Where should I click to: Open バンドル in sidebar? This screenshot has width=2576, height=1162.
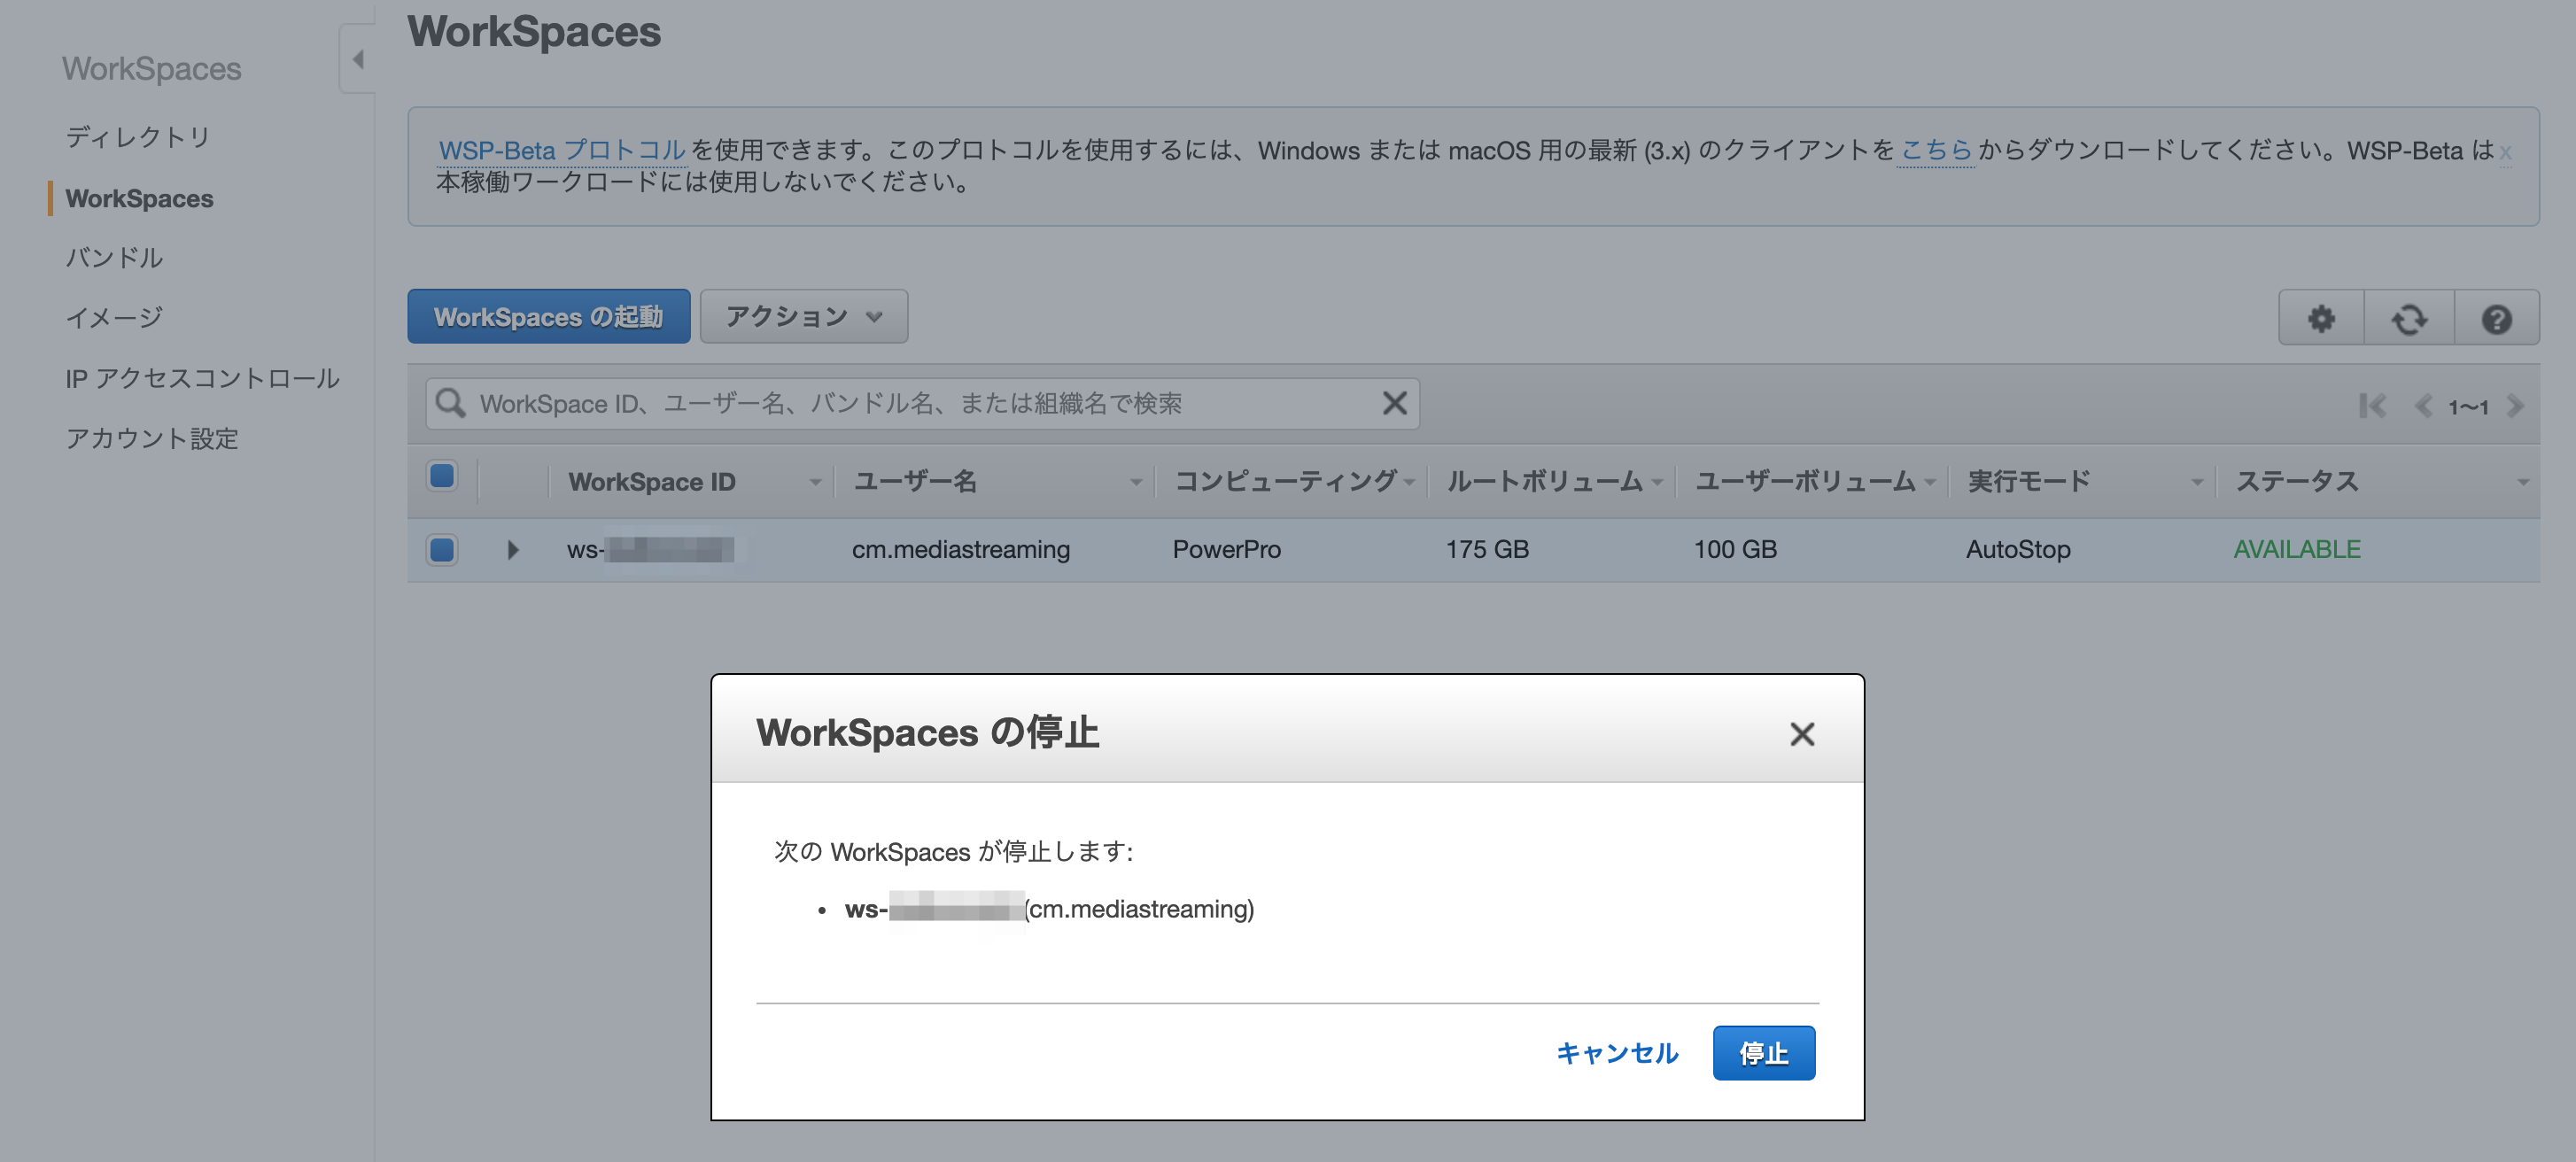coord(114,257)
